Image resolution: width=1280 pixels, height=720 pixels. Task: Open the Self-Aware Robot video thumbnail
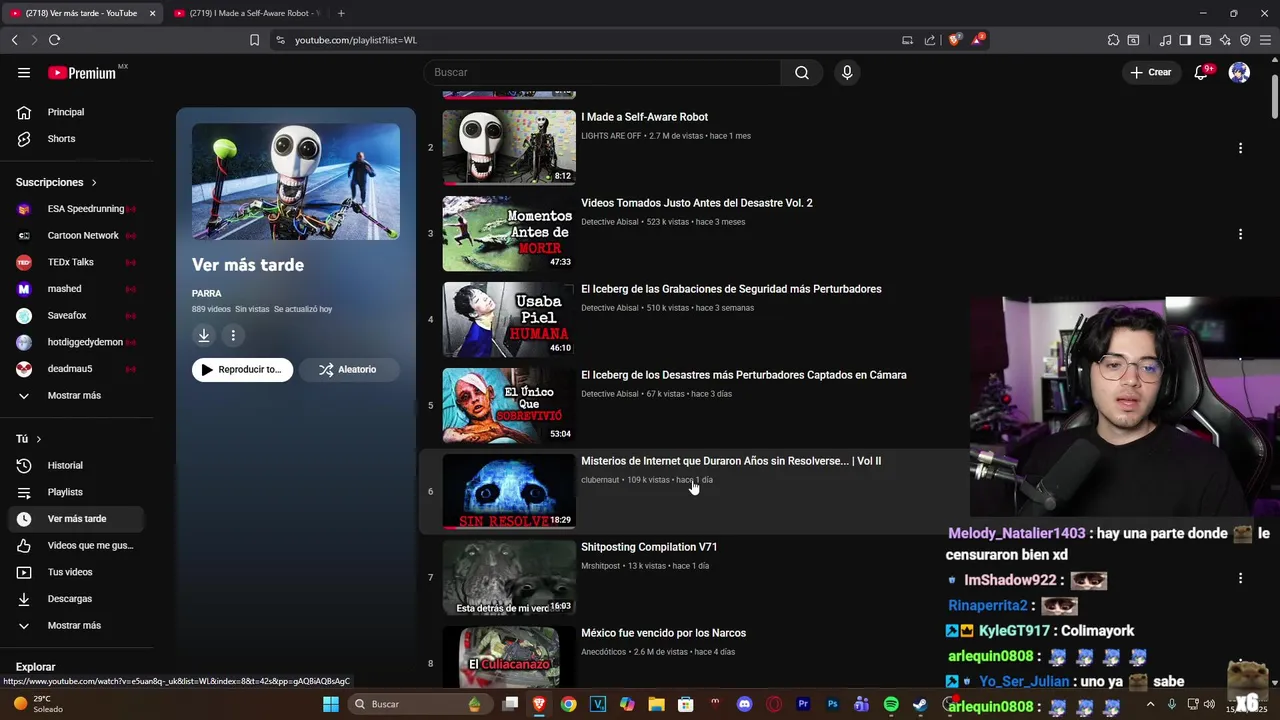509,148
